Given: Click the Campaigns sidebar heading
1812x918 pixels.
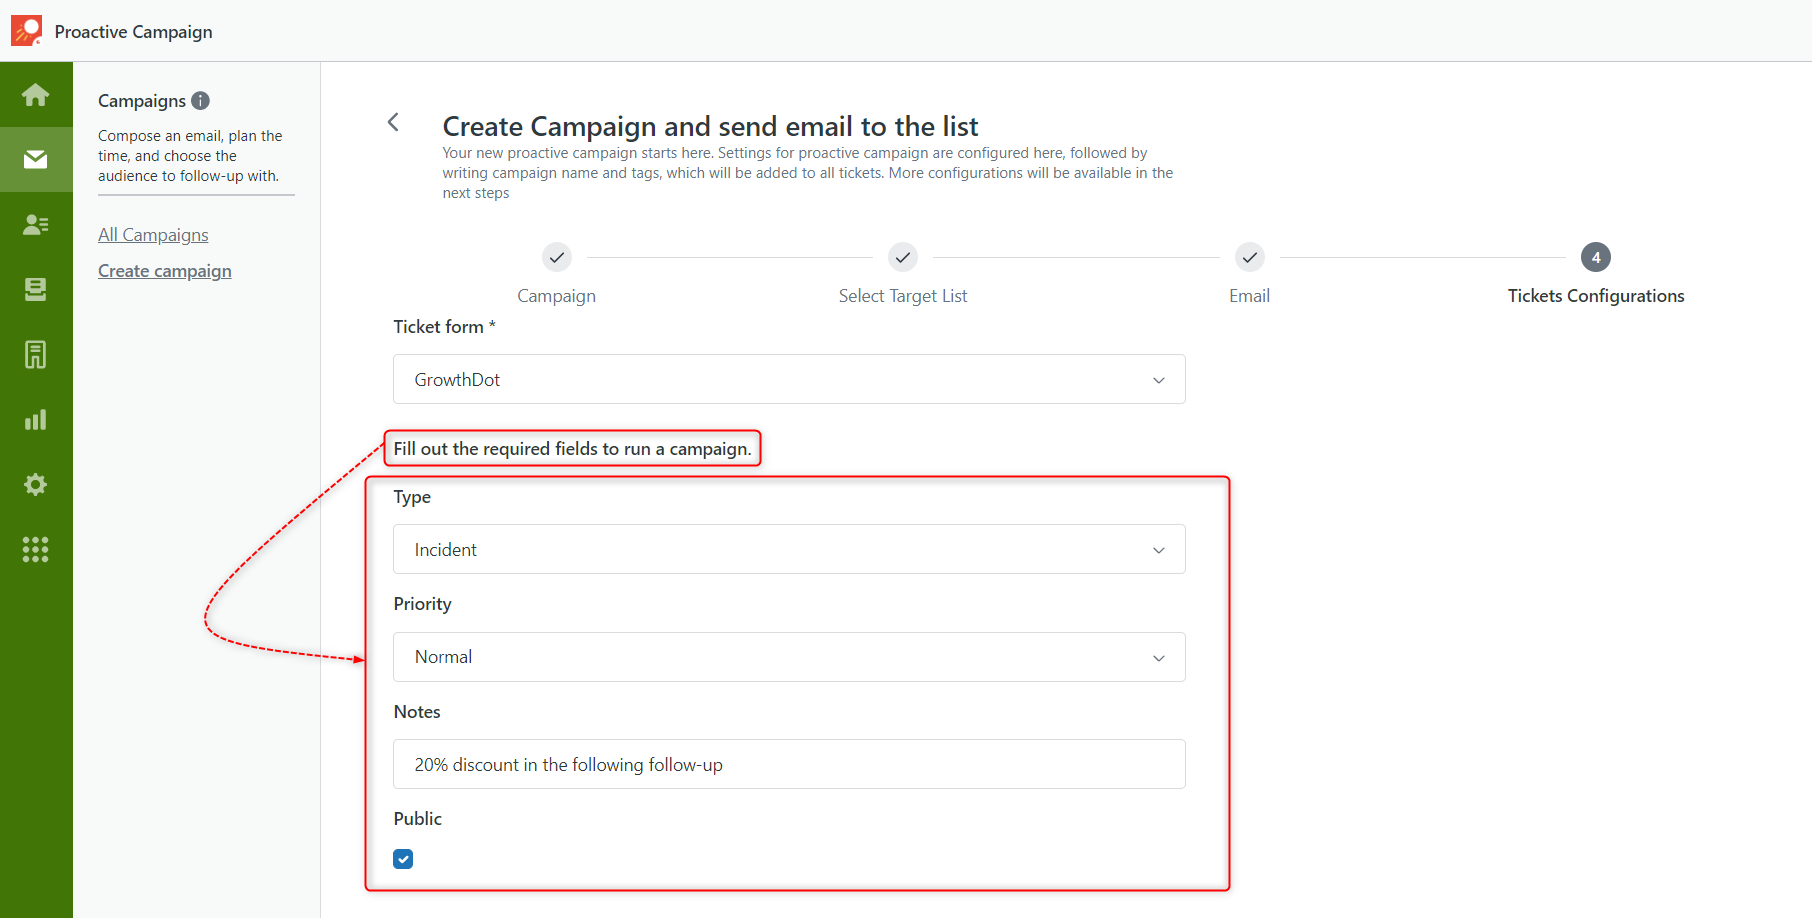Looking at the screenshot, I should coord(142,101).
